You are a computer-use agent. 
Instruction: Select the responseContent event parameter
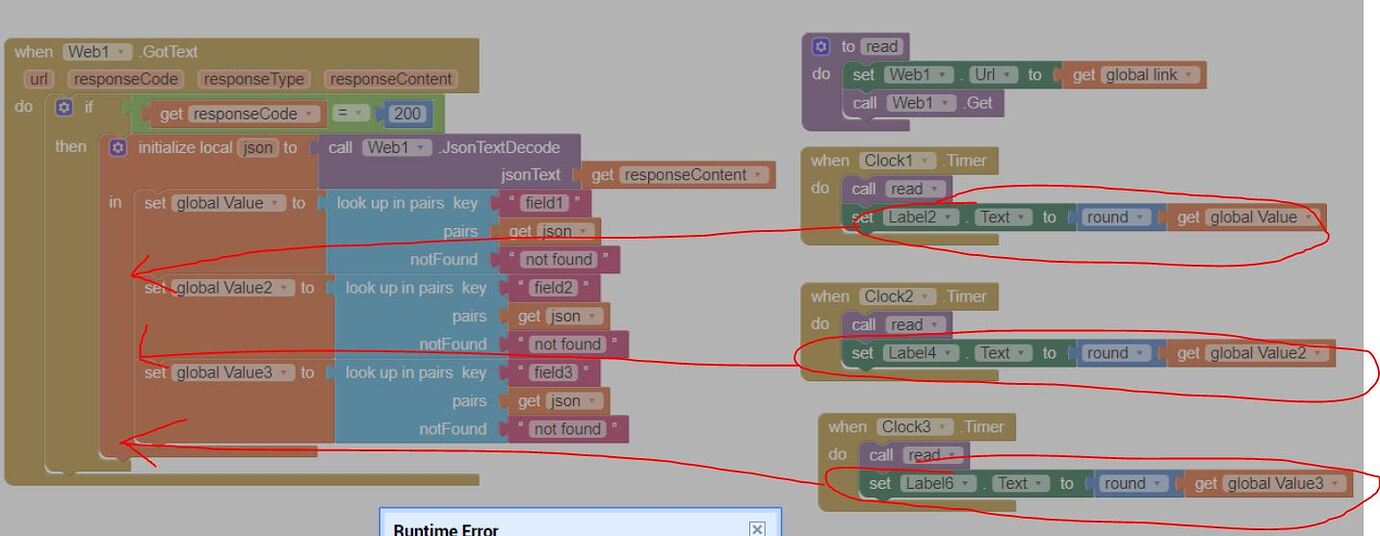pyautogui.click(x=391, y=79)
